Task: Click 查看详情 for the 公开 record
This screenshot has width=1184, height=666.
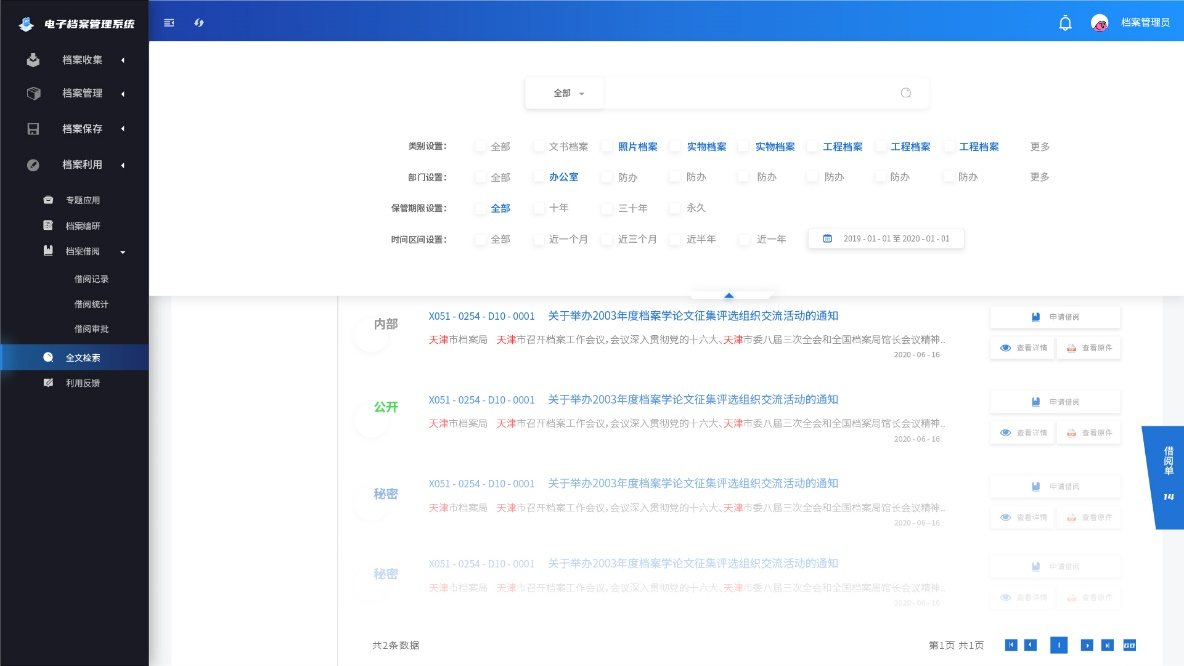Action: [1022, 433]
